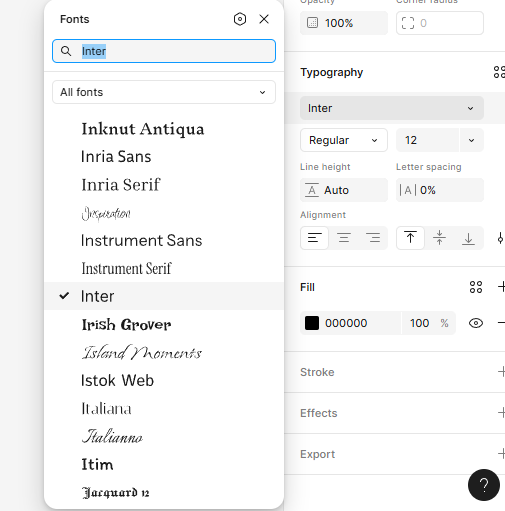505x511 pixels.
Task: Open type settings icon beside alignment
Action: tap(500, 238)
